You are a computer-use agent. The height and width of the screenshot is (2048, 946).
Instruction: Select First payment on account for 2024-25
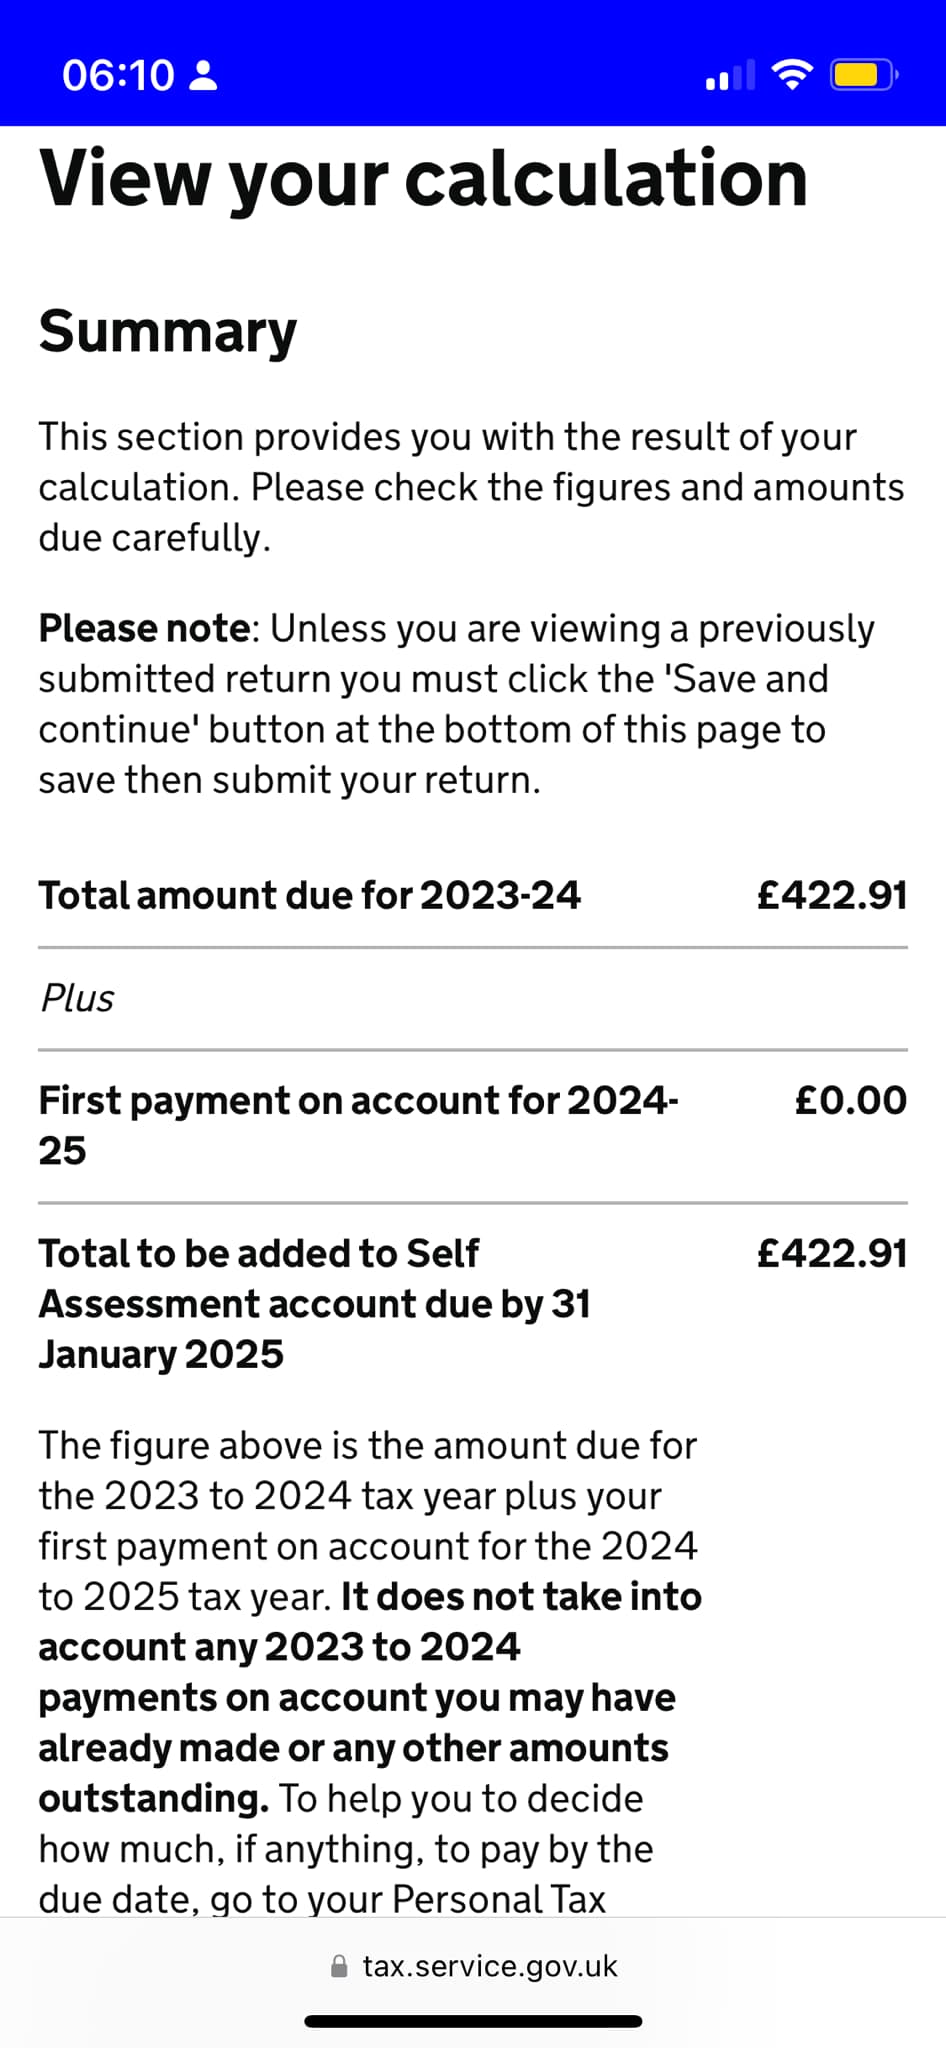coord(358,1125)
